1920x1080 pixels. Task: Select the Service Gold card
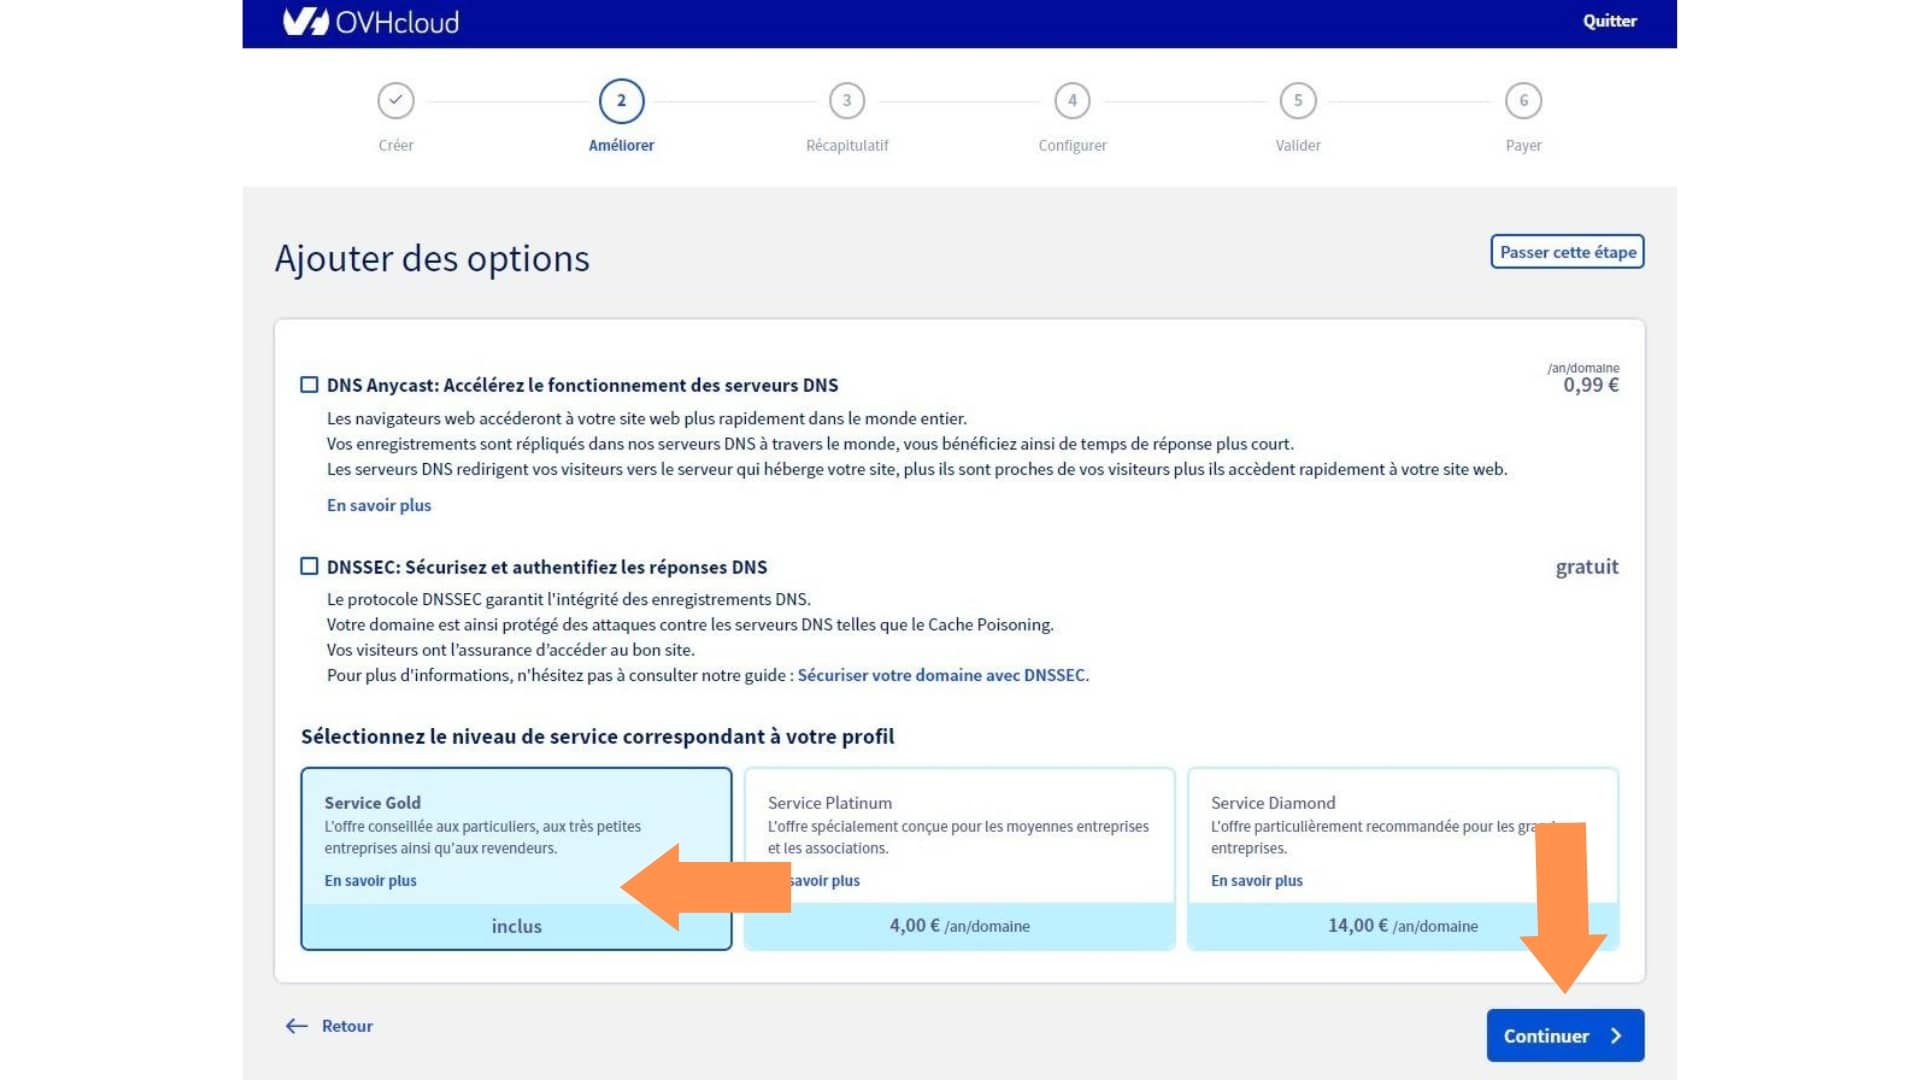coord(516,858)
